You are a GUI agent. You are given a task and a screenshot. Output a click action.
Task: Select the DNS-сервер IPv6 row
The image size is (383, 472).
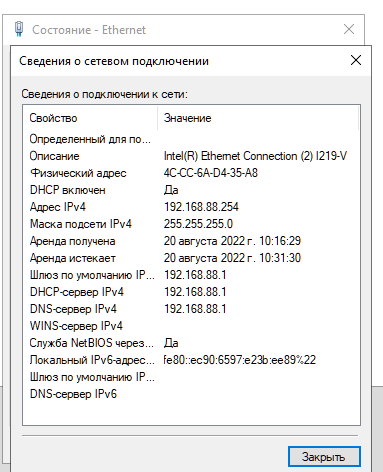[191, 394]
